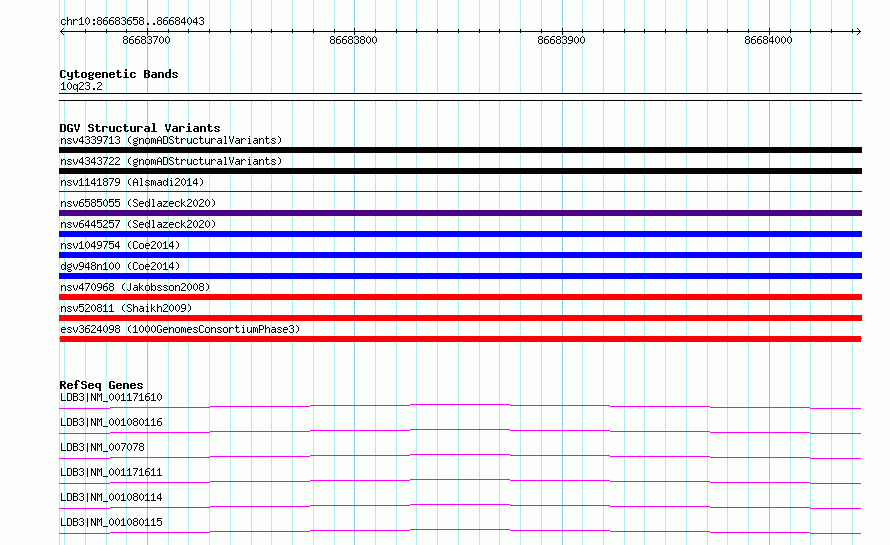Click the magenta line for LDB3|NM_001171611
The width and height of the screenshot is (890, 545).
[460, 481]
